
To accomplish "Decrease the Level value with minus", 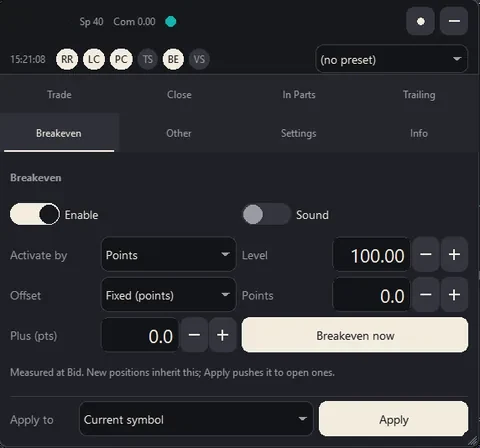I will tap(426, 255).
